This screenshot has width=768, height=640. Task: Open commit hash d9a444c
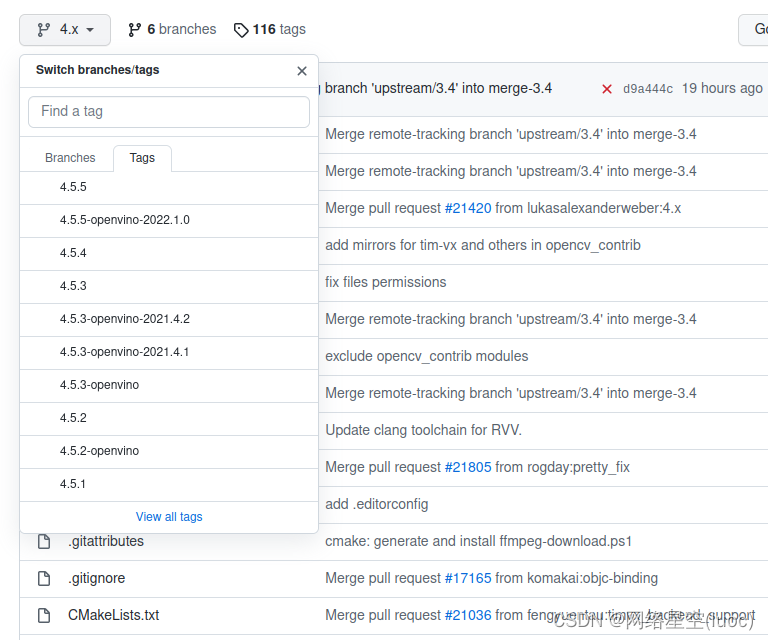pyautogui.click(x=648, y=89)
